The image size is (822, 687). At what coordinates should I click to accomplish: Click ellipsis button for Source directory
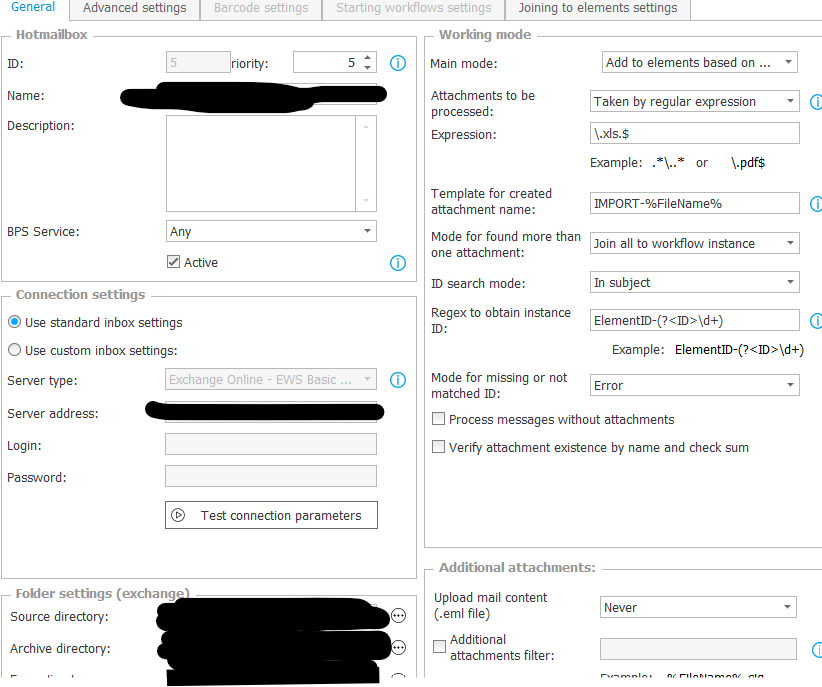click(x=398, y=616)
